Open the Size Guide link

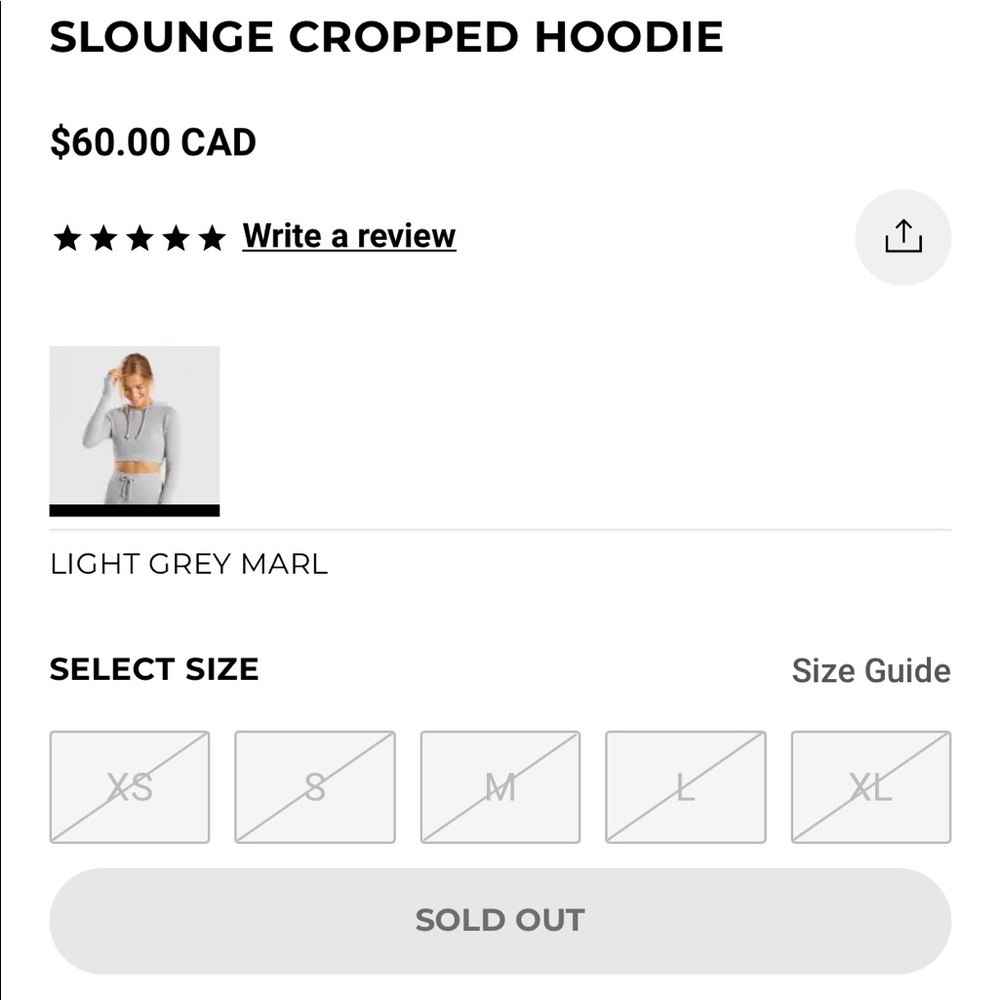871,671
